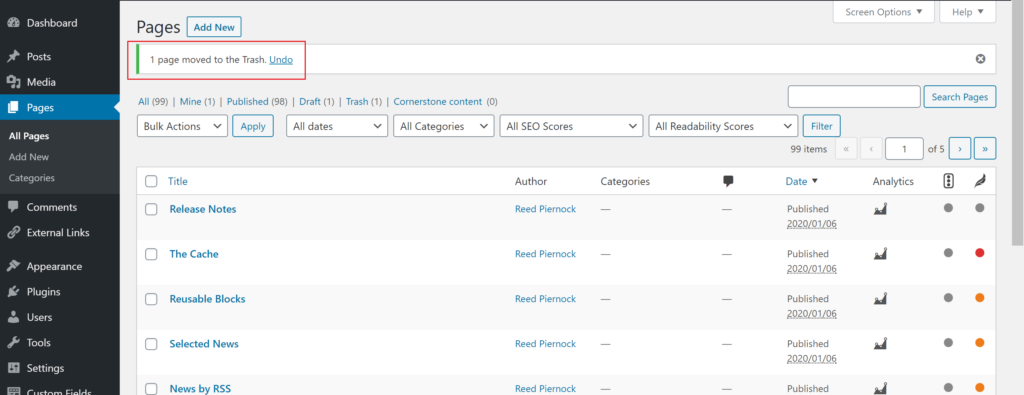
Task: Check the Reusable Blocks row checkbox
Action: [x=152, y=299]
